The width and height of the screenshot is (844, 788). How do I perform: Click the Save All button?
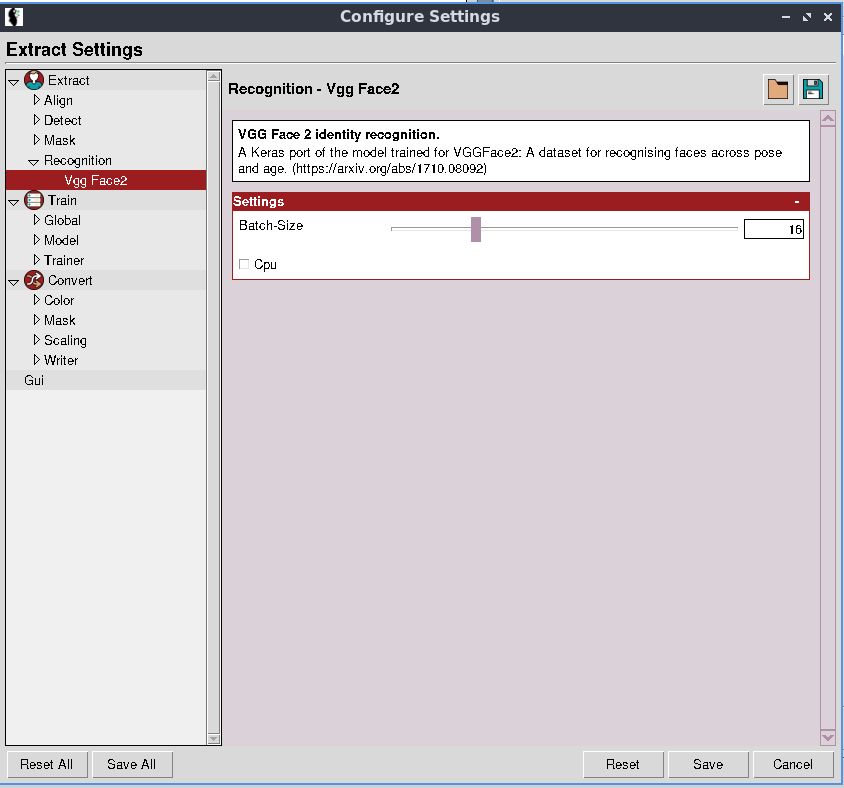132,764
